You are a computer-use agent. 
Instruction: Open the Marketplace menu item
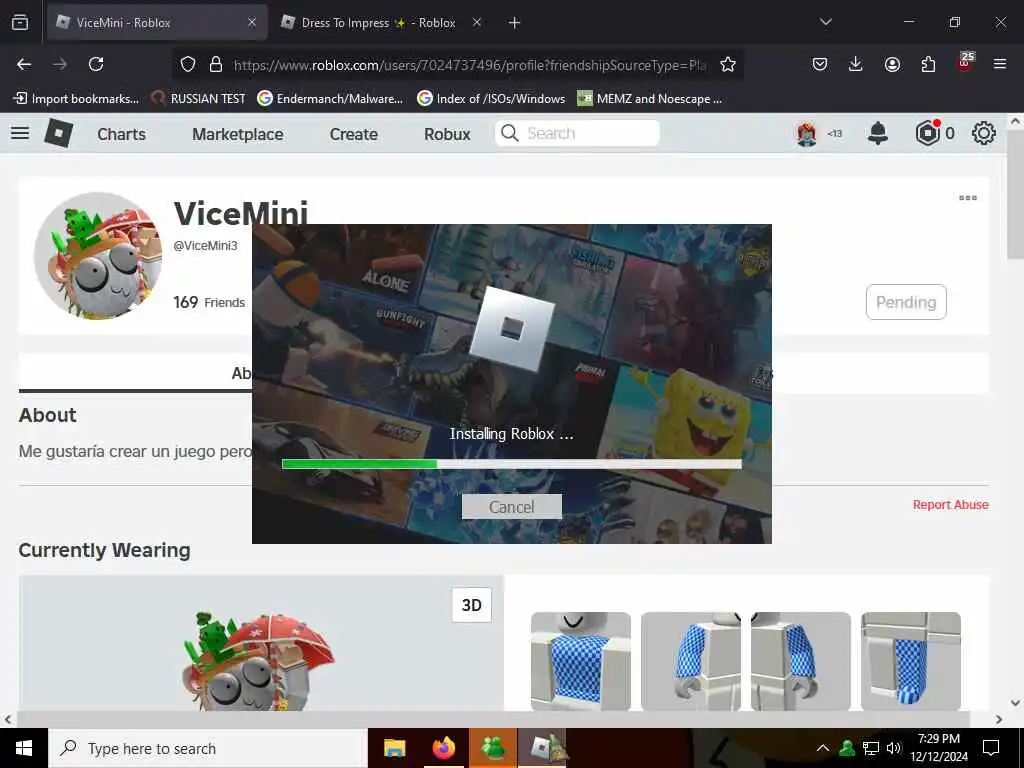pos(238,134)
